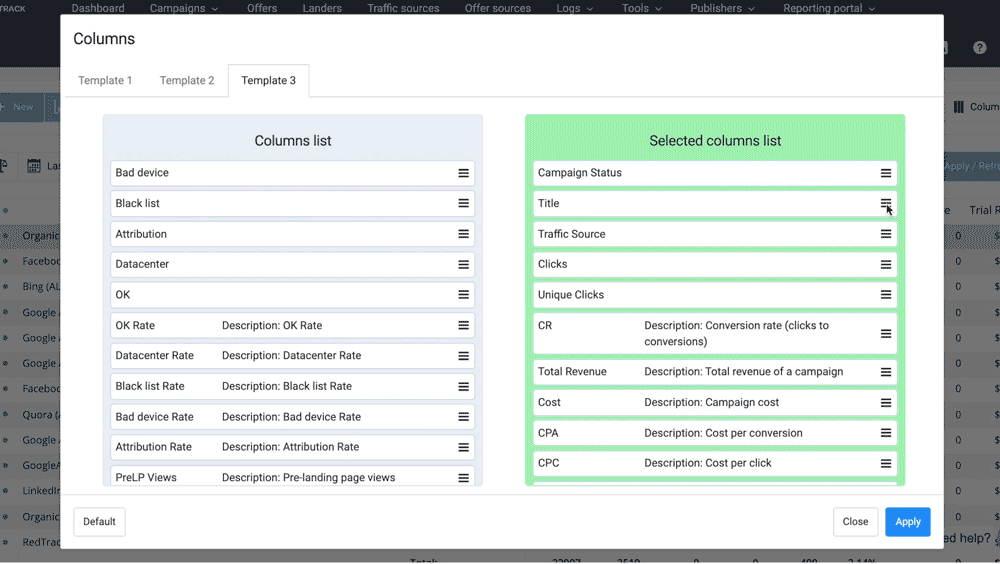Dismiss dialog using the Close button
1000x564 pixels.
point(855,522)
